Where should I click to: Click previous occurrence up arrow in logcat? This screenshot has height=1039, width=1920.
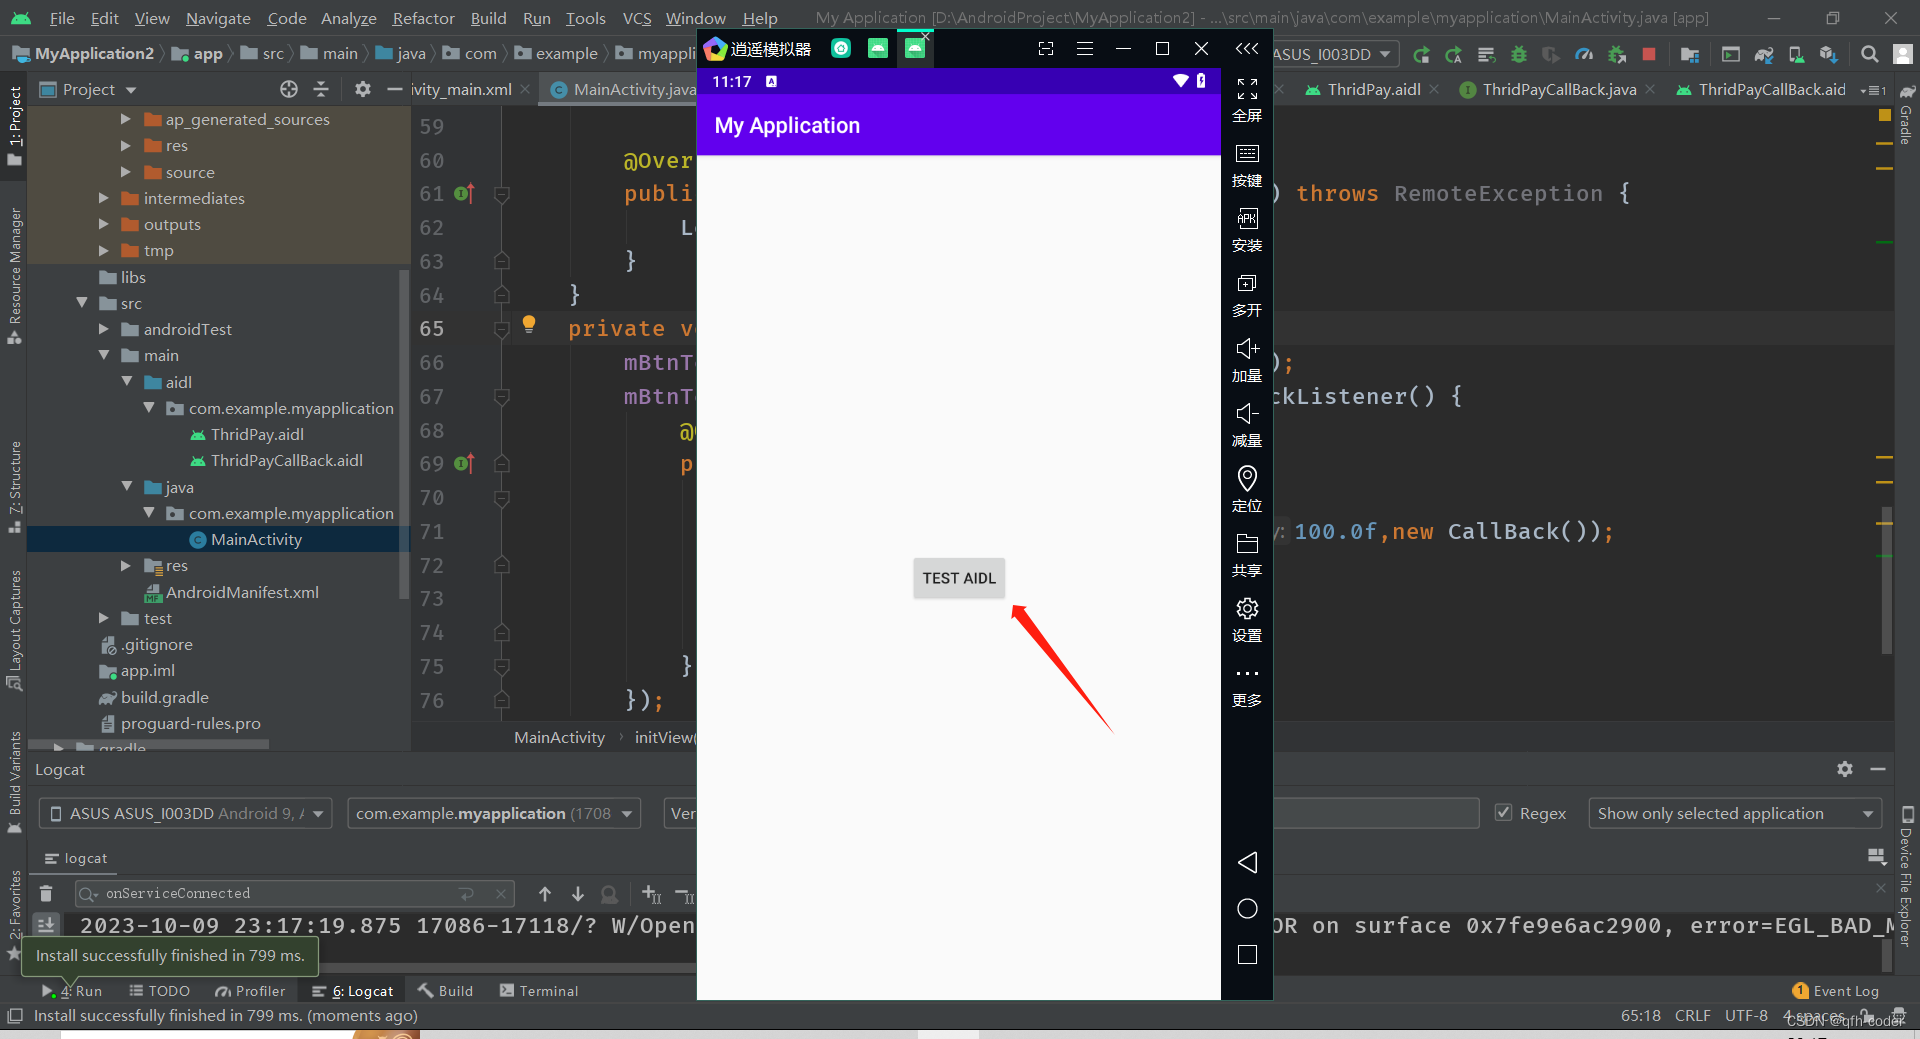[545, 893]
